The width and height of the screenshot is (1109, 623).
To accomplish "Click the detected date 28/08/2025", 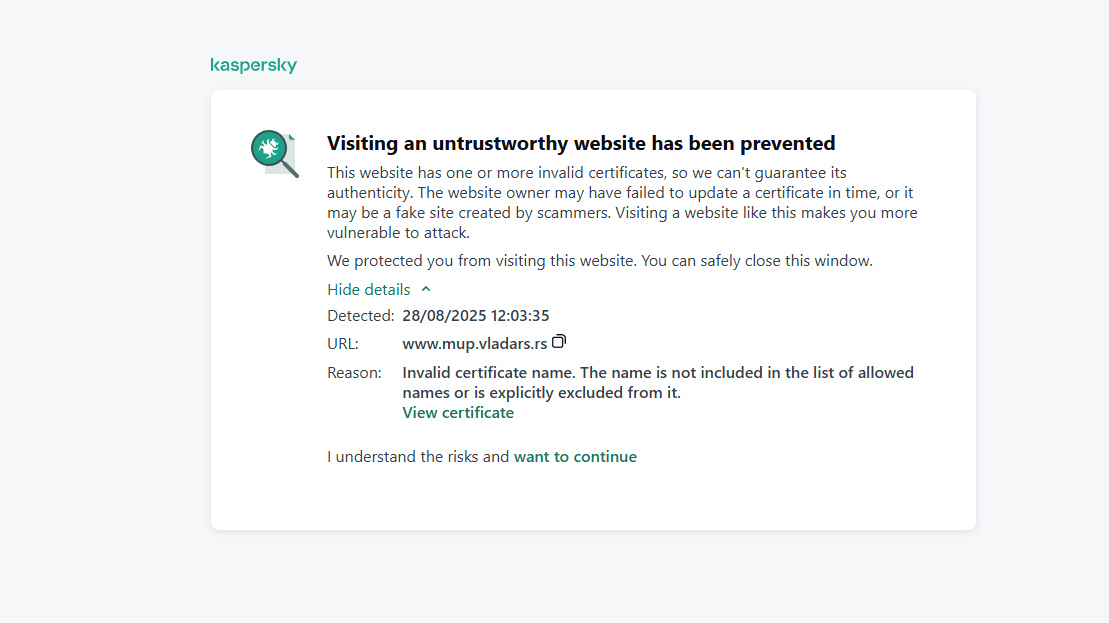I will click(x=444, y=316).
